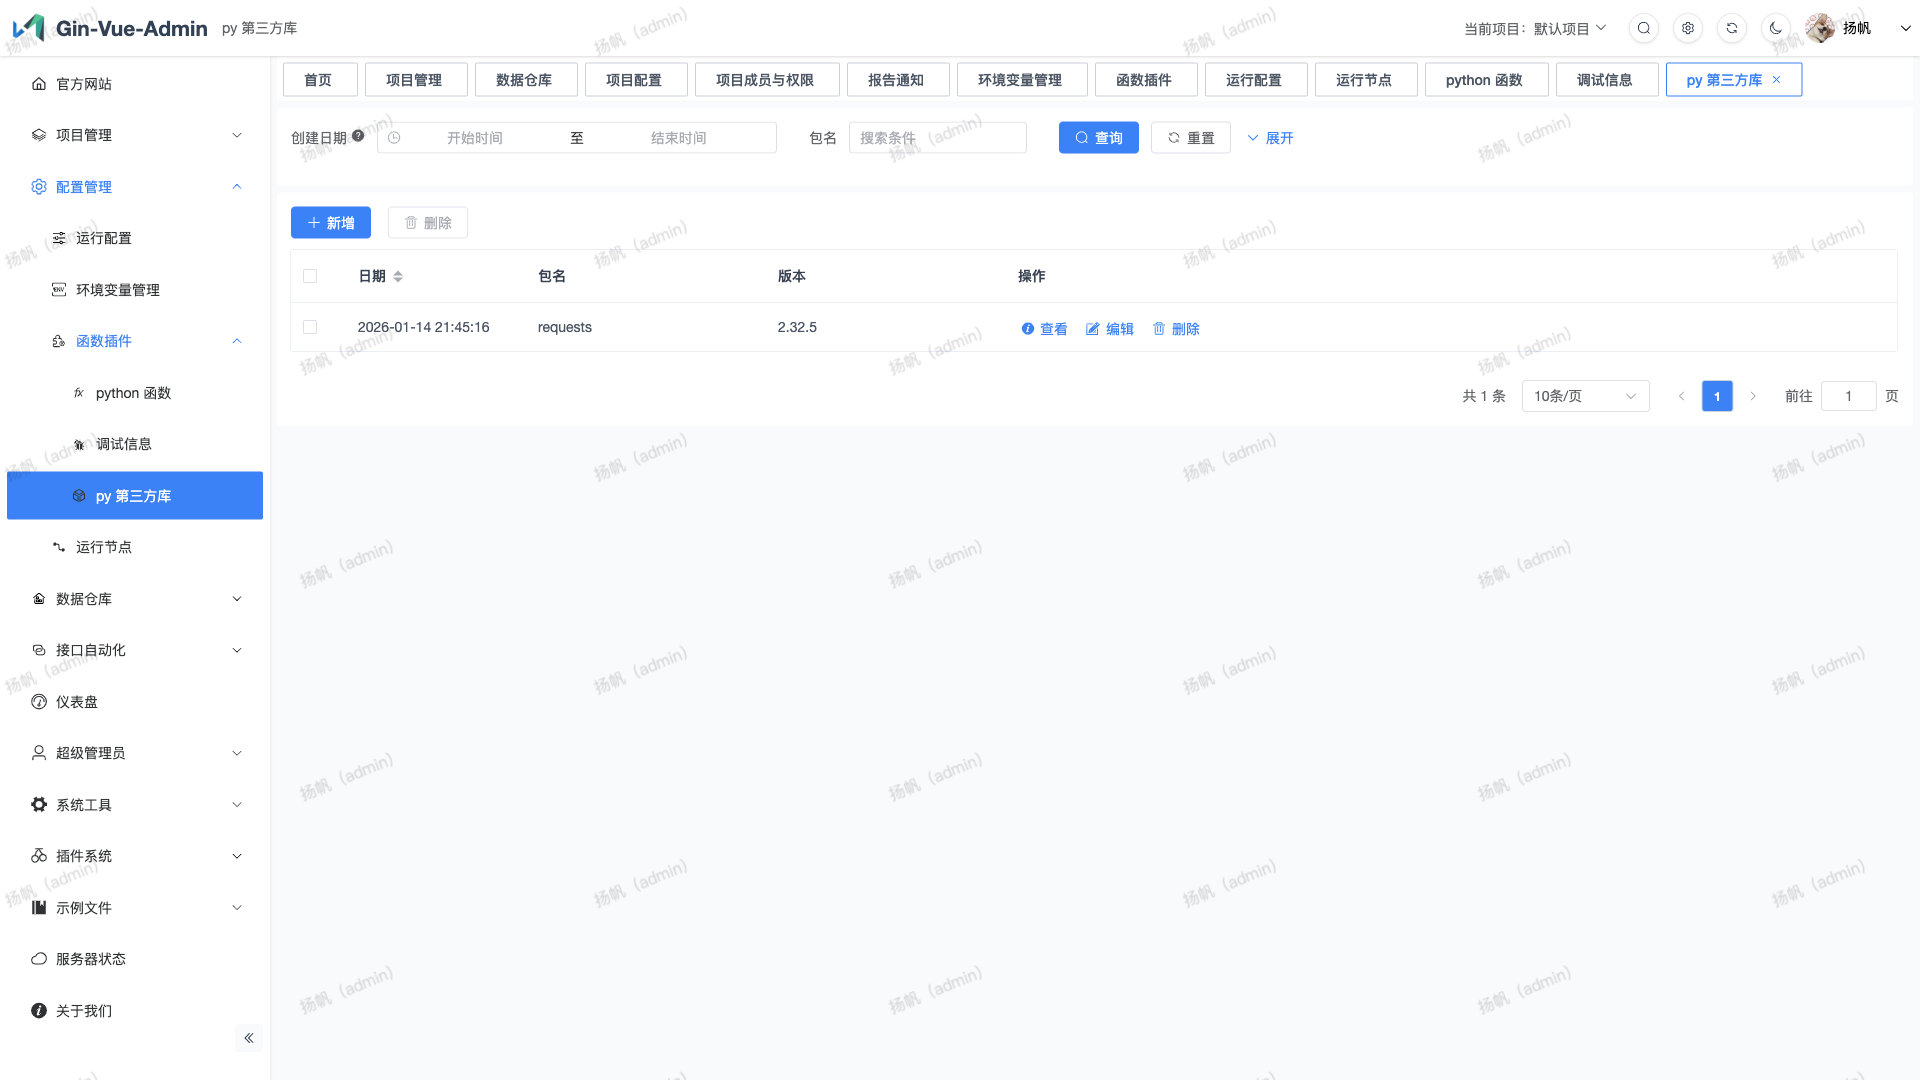
Task: Switch to the 项目成员与权限 tab
Action: pyautogui.click(x=765, y=80)
